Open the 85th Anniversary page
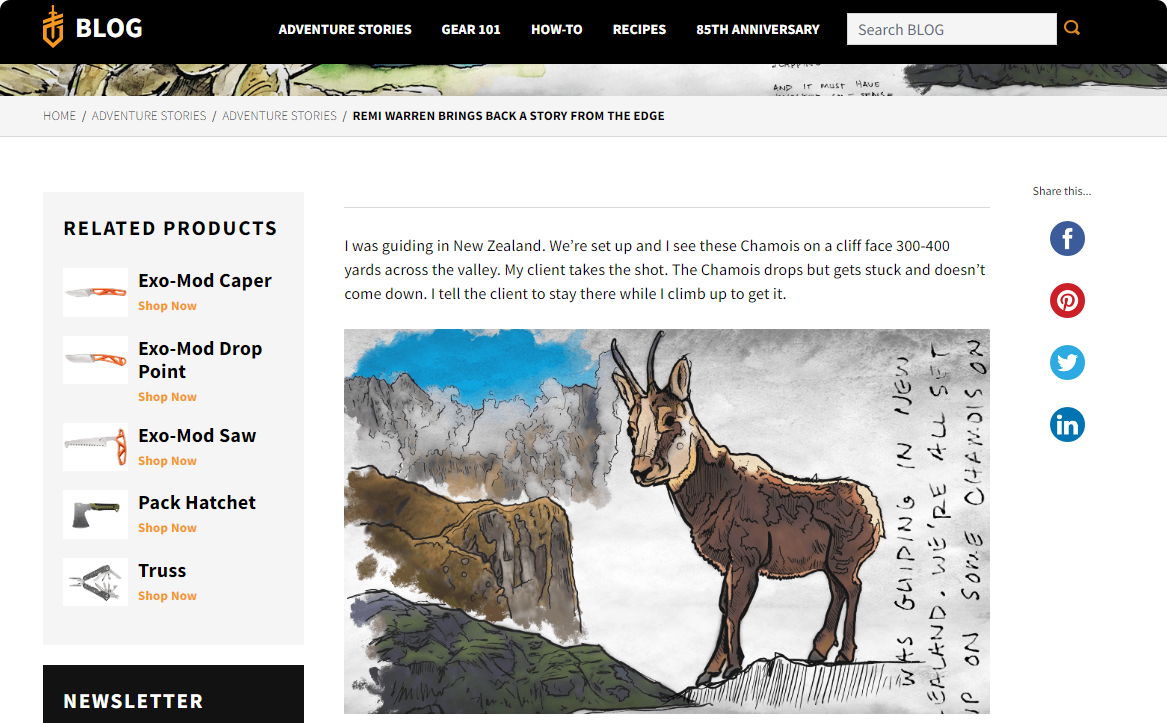 tap(758, 30)
